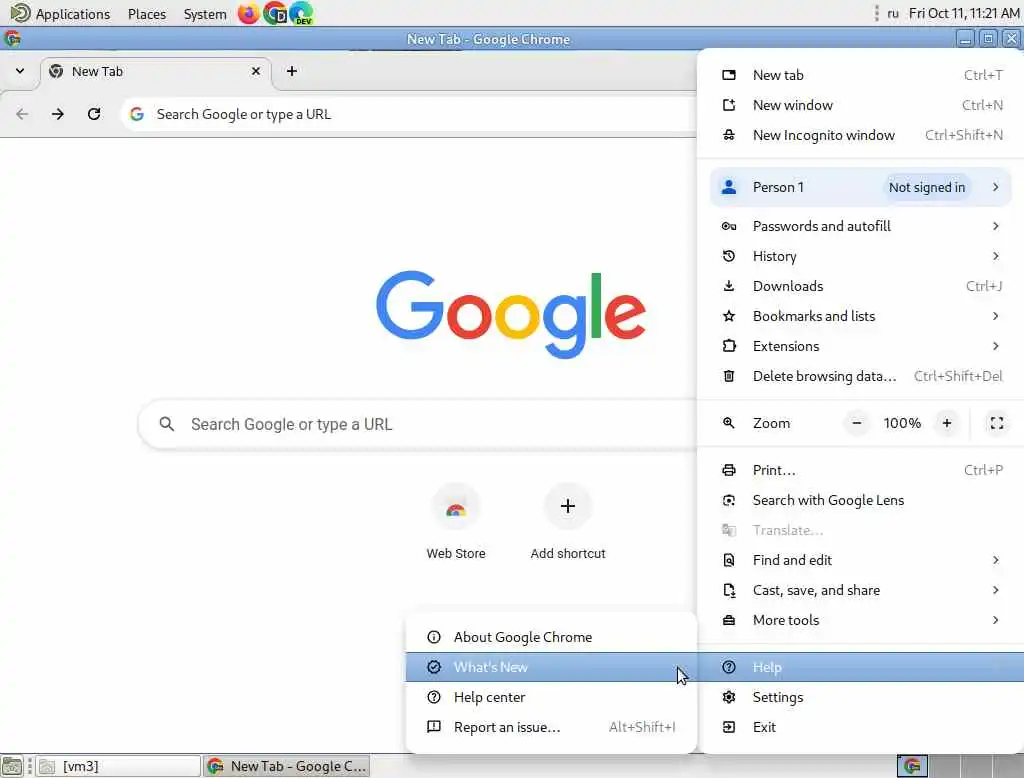The width and height of the screenshot is (1024, 778).
Task: Click the show desktop icon in bottom panel
Action: (x=12, y=766)
